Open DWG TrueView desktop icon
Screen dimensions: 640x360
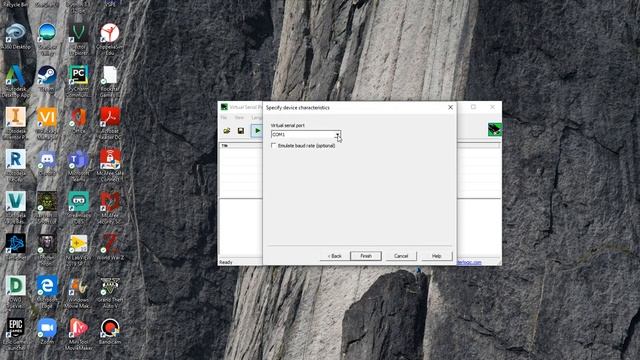pyautogui.click(x=16, y=292)
